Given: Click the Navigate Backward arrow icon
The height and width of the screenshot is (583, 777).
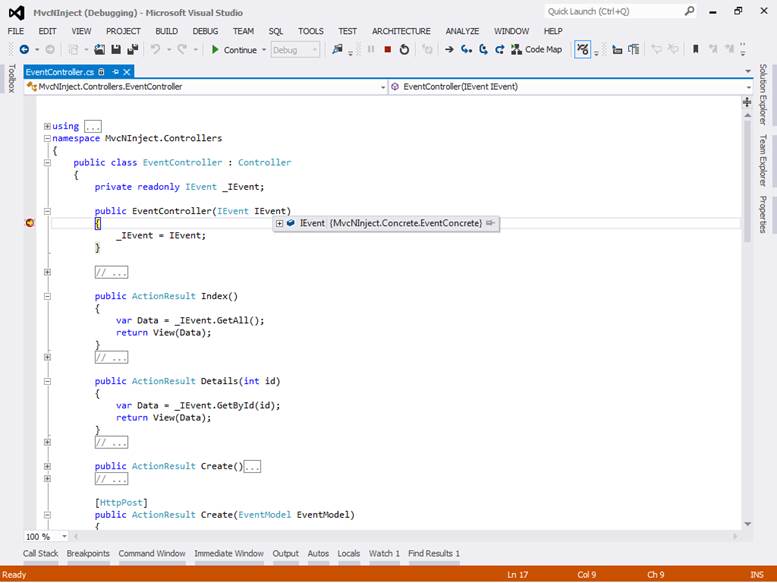Looking at the screenshot, I should [x=24, y=50].
